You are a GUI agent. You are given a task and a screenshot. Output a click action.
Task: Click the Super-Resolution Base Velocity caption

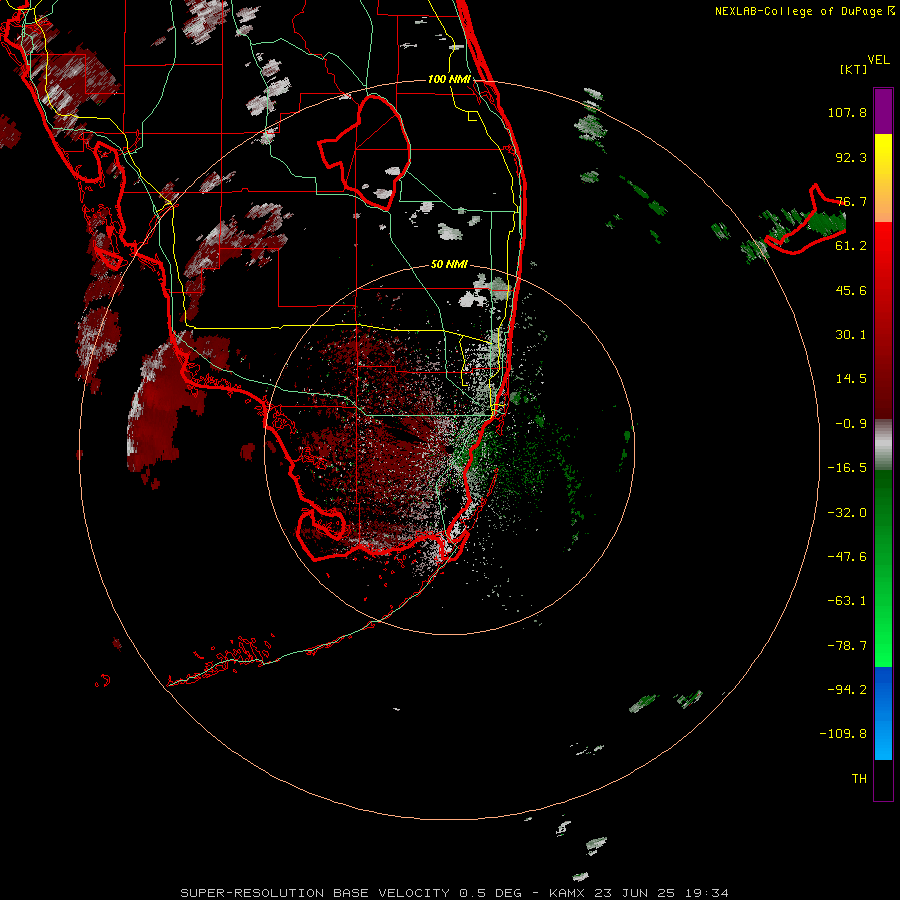tap(455, 893)
